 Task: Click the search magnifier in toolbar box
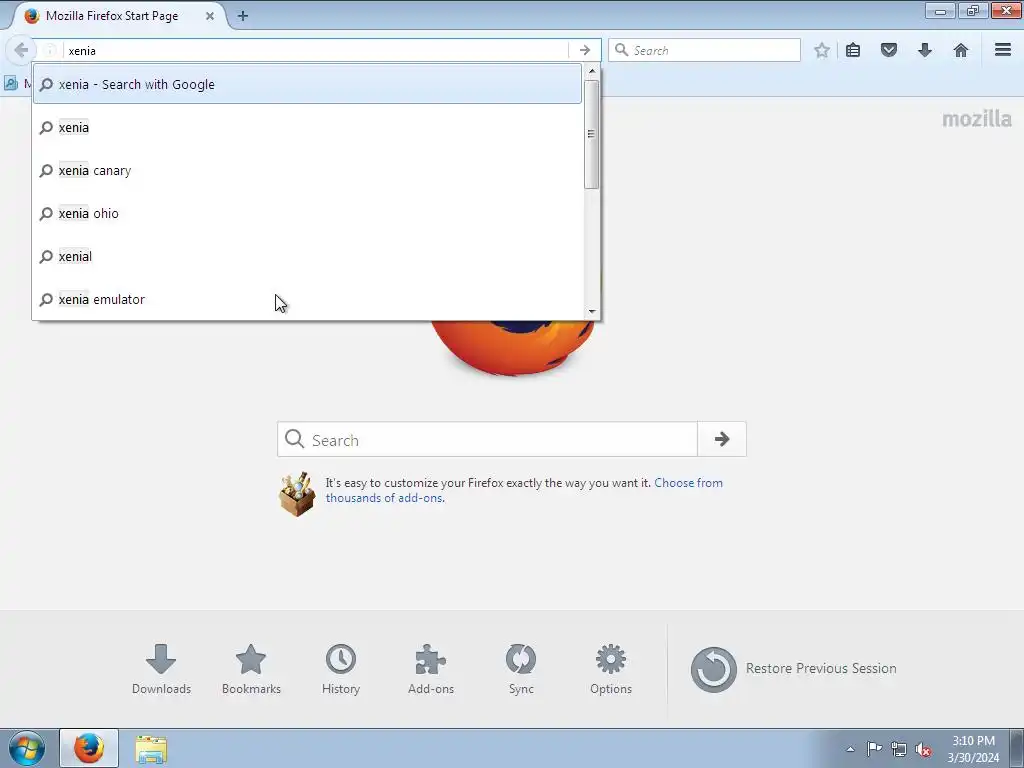[622, 50]
